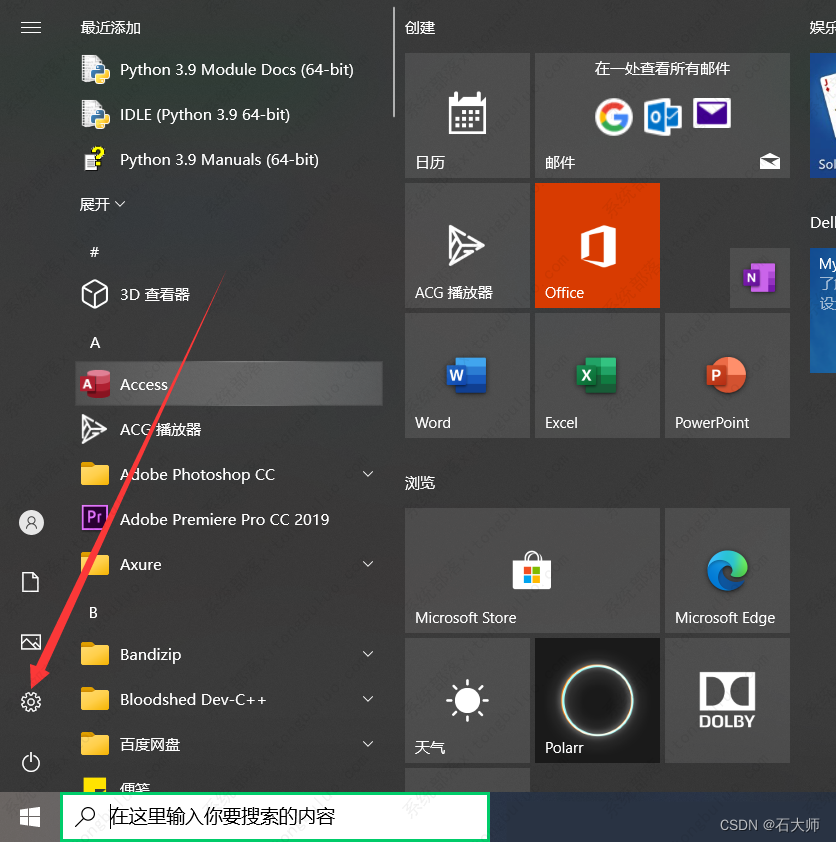Click the Windows Start button
Image resolution: width=836 pixels, height=842 pixels.
pyautogui.click(x=30, y=817)
